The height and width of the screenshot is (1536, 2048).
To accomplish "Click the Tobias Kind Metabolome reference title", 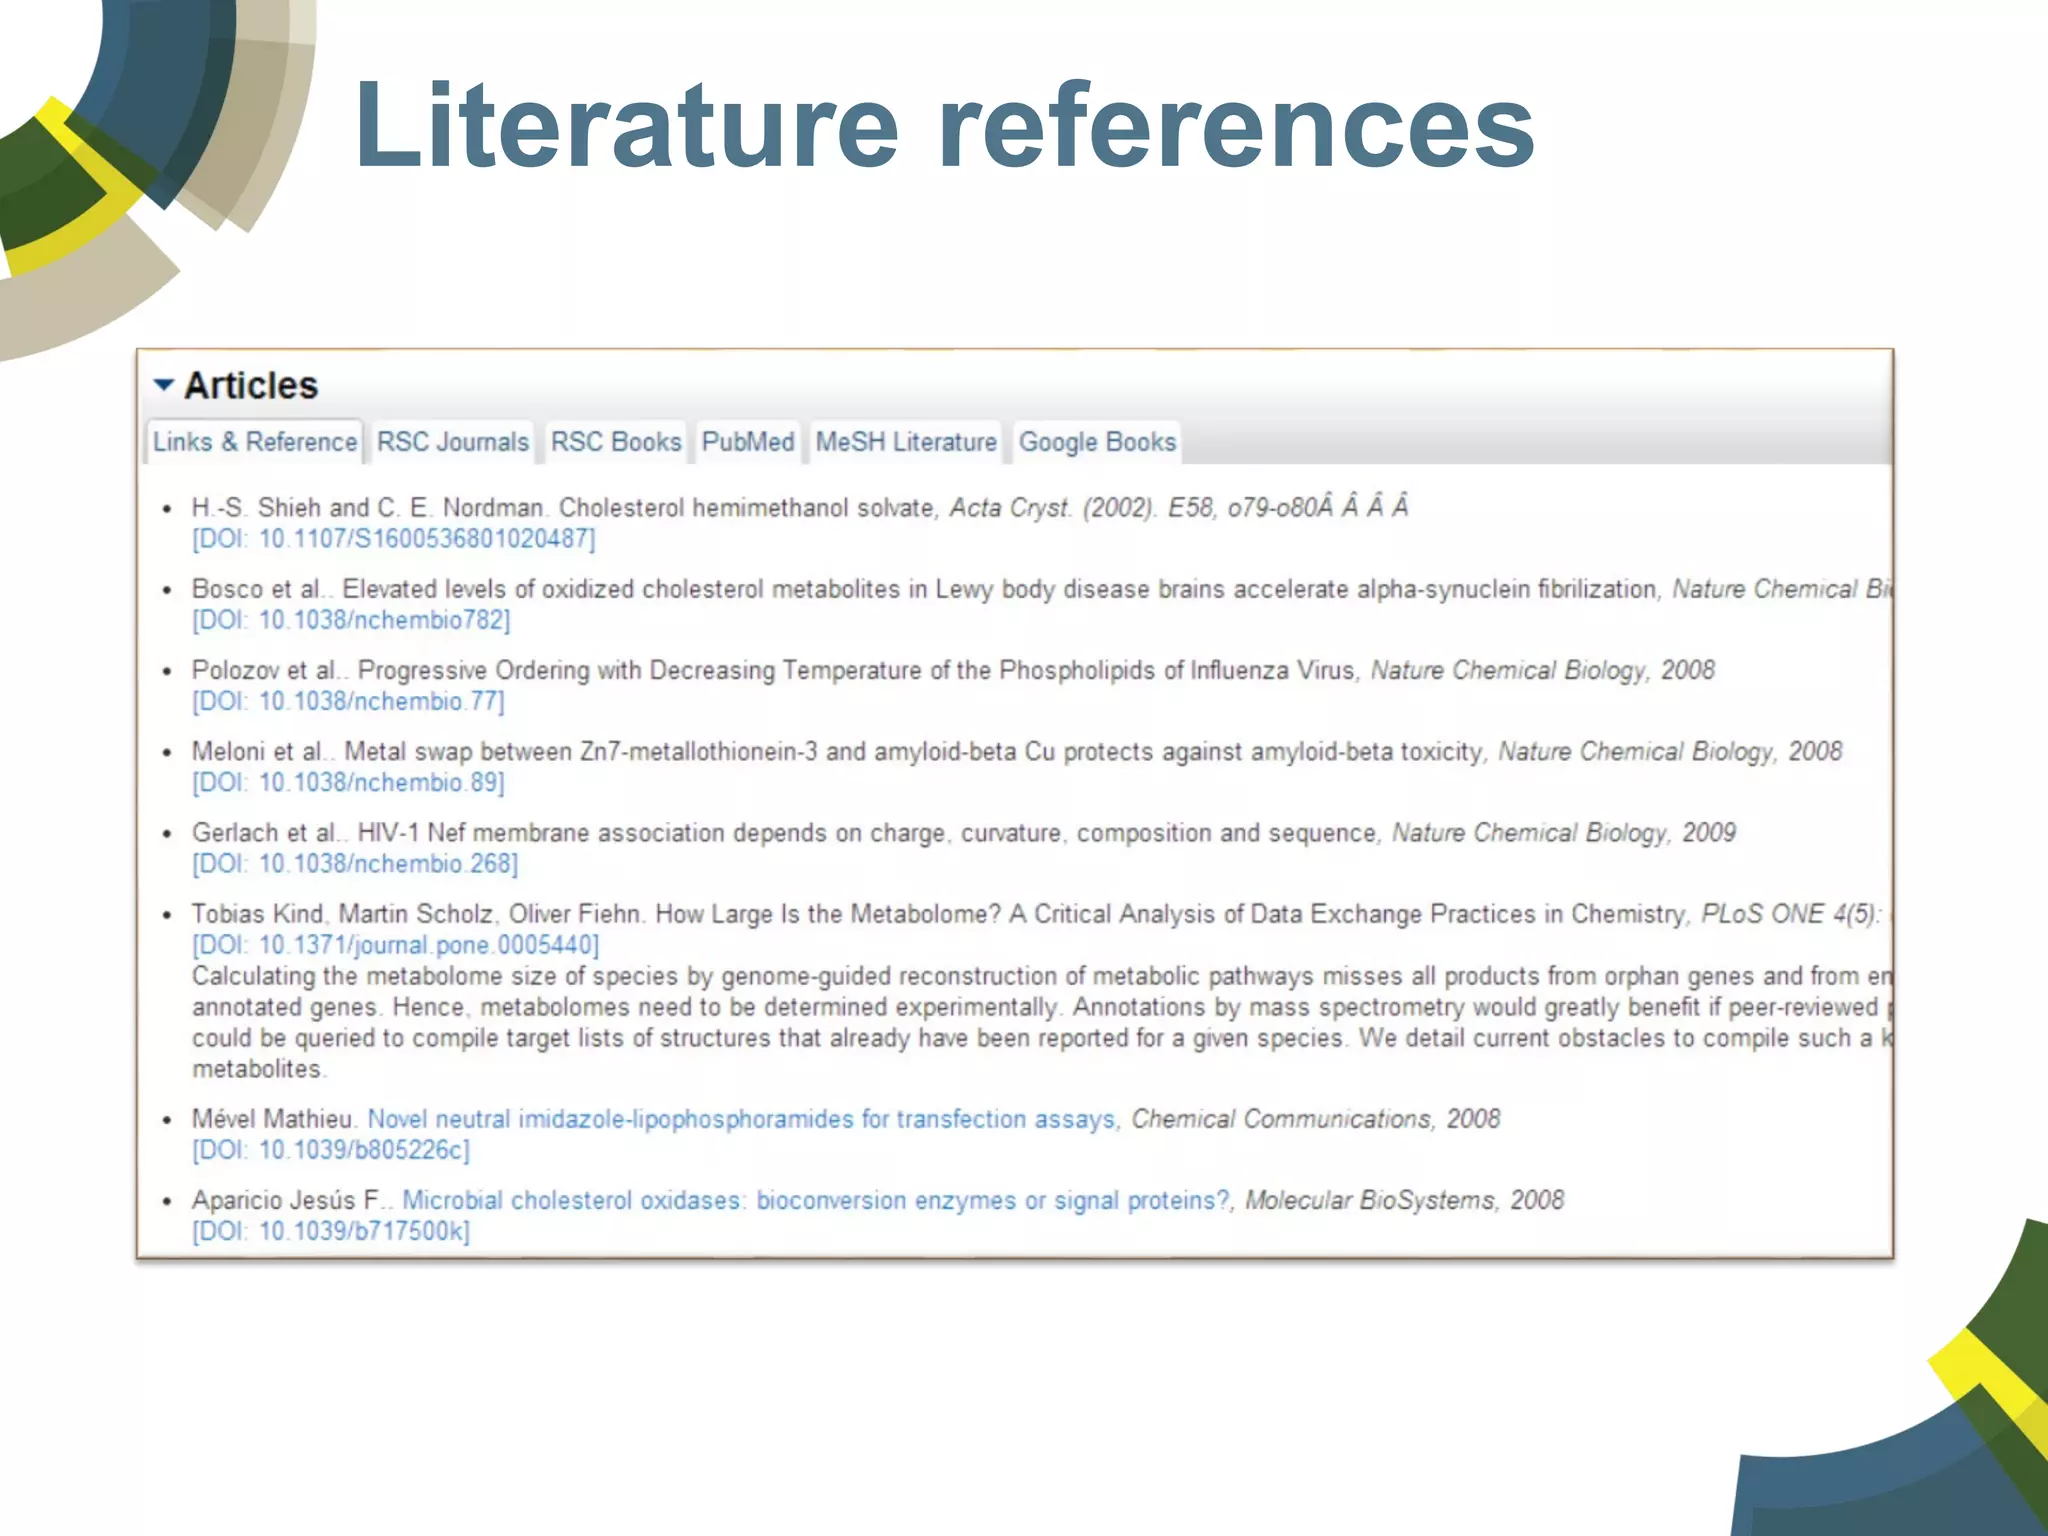I will (x=1169, y=914).
